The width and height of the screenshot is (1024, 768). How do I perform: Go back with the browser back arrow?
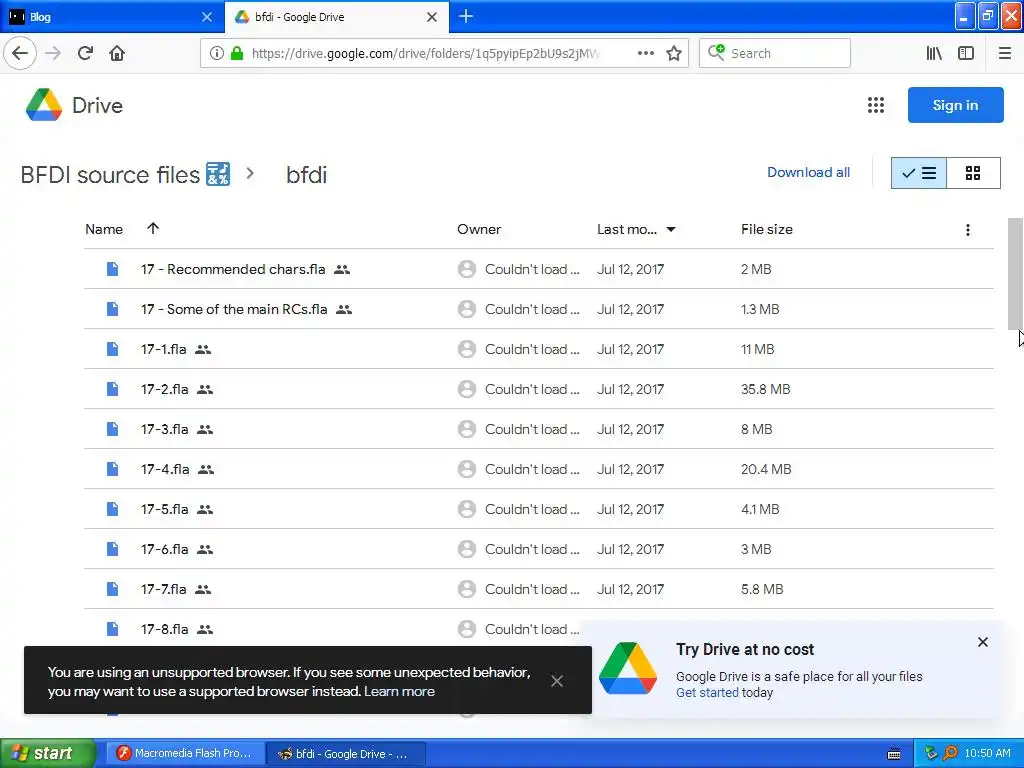(x=20, y=53)
